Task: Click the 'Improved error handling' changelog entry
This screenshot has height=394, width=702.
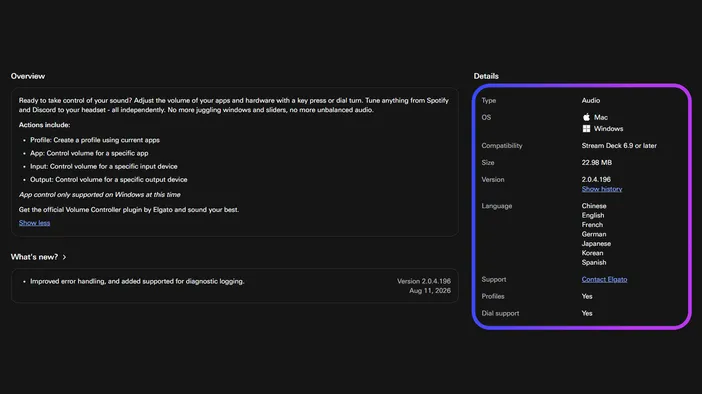Action: [137, 281]
